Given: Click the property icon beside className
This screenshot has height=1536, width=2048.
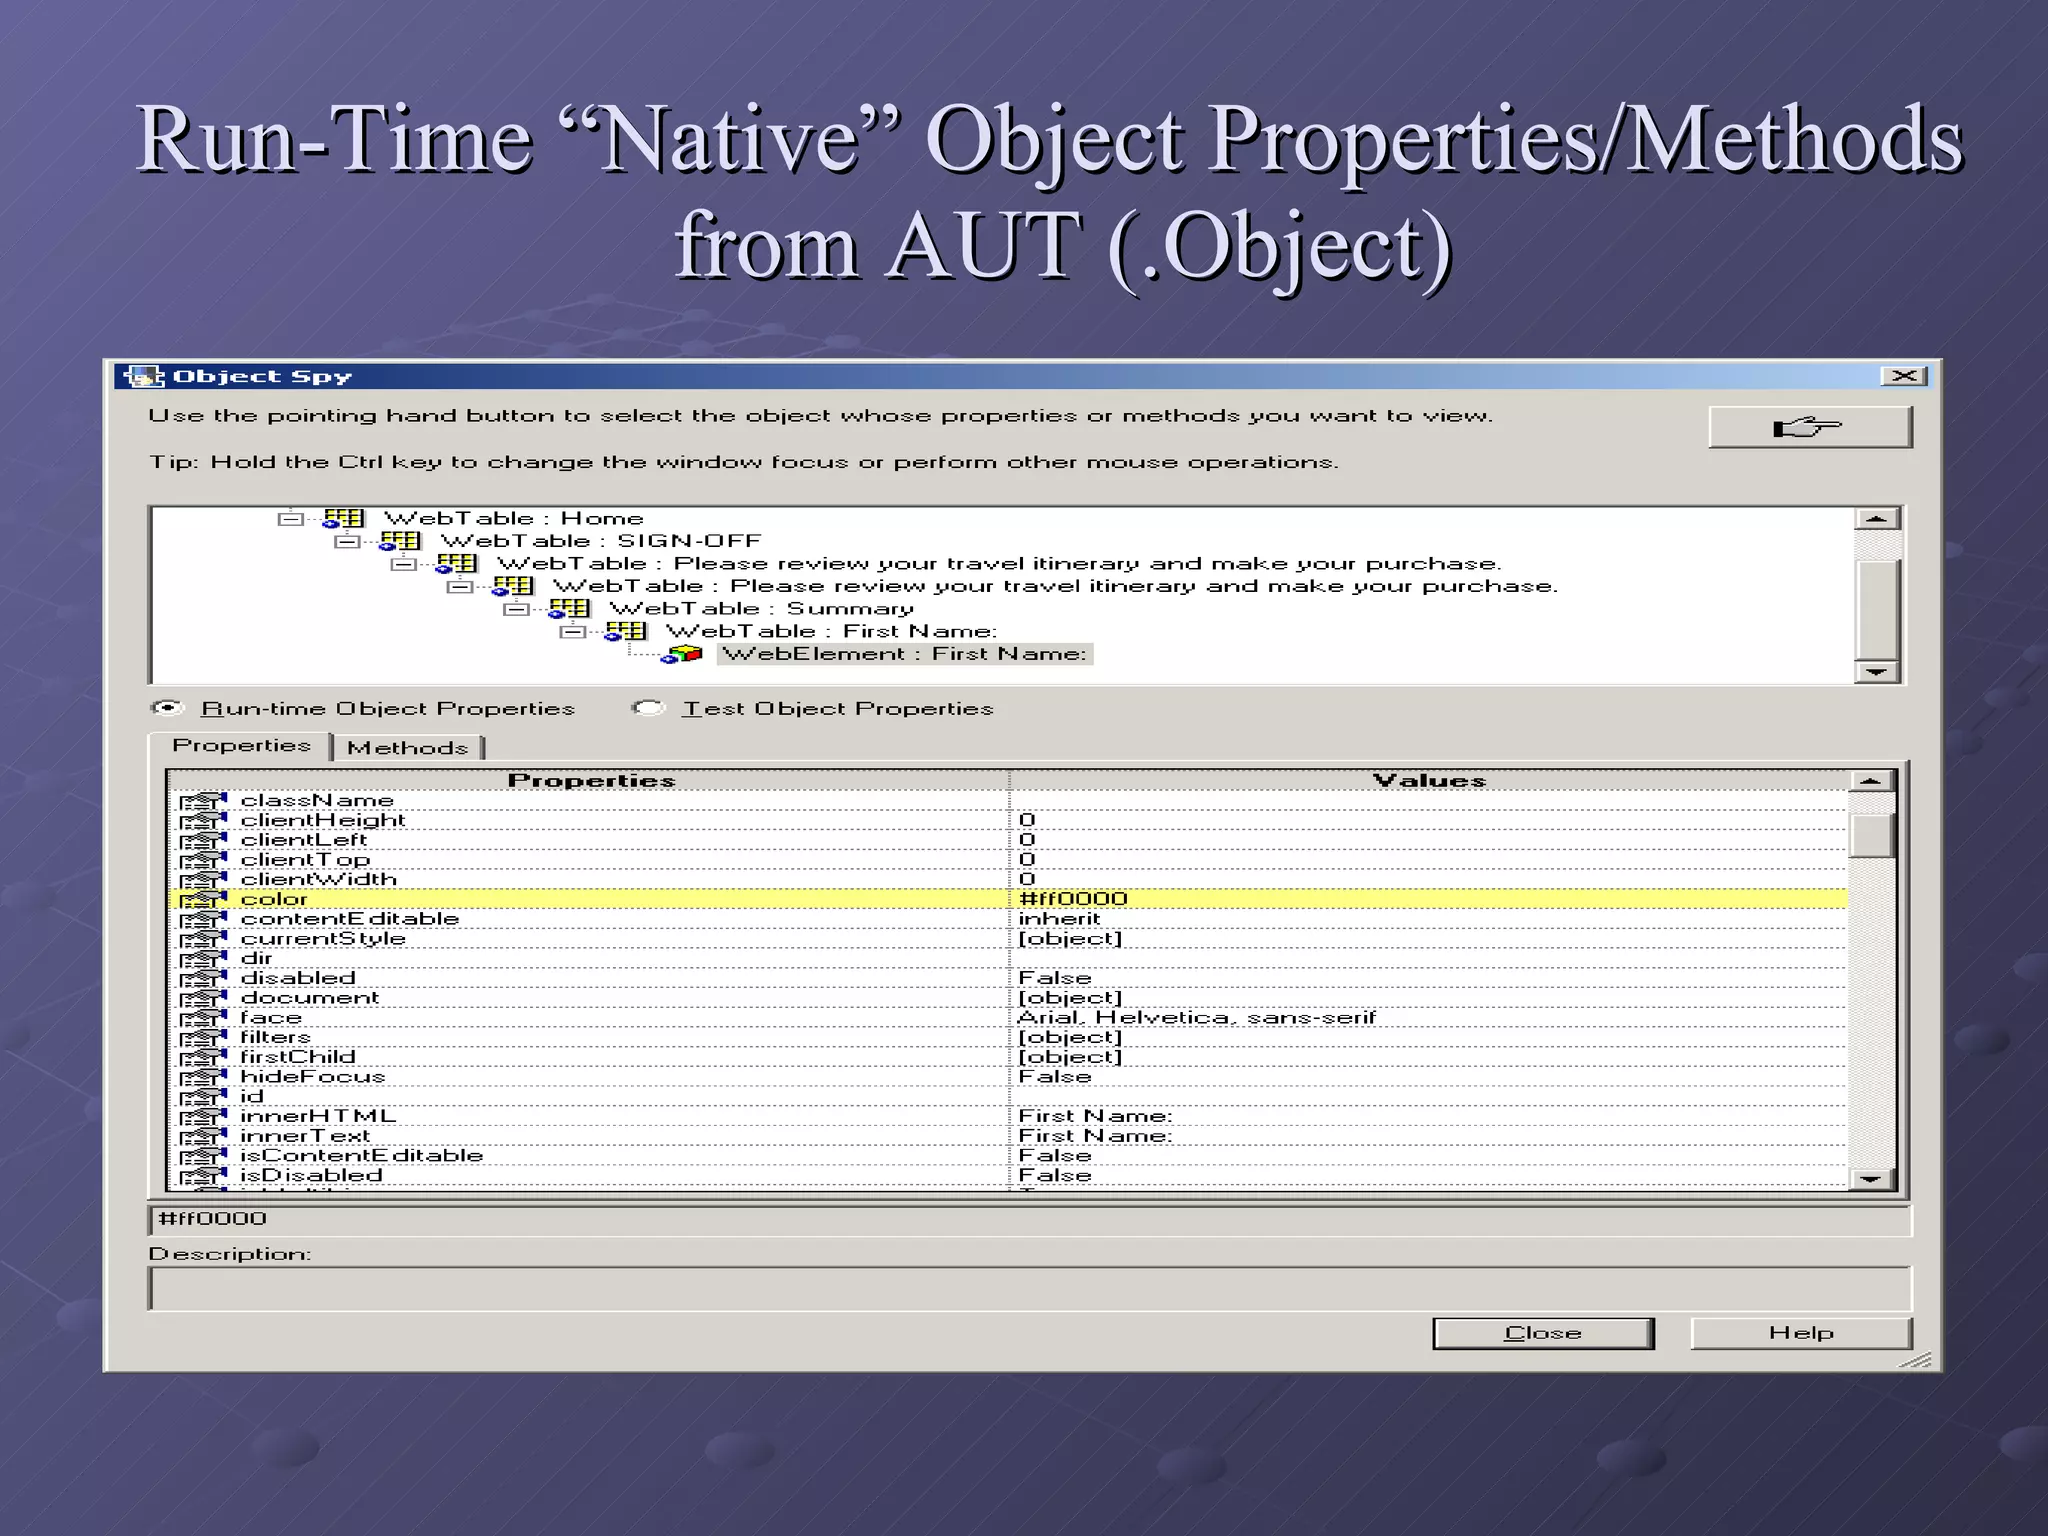Looking at the screenshot, I should point(203,801).
